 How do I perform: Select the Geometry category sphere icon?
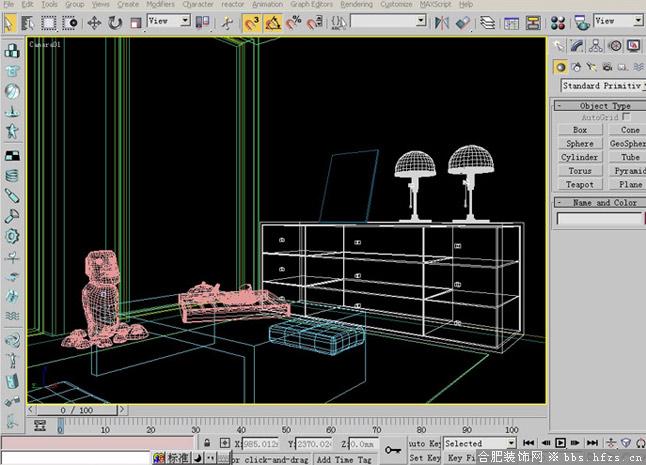tap(560, 67)
